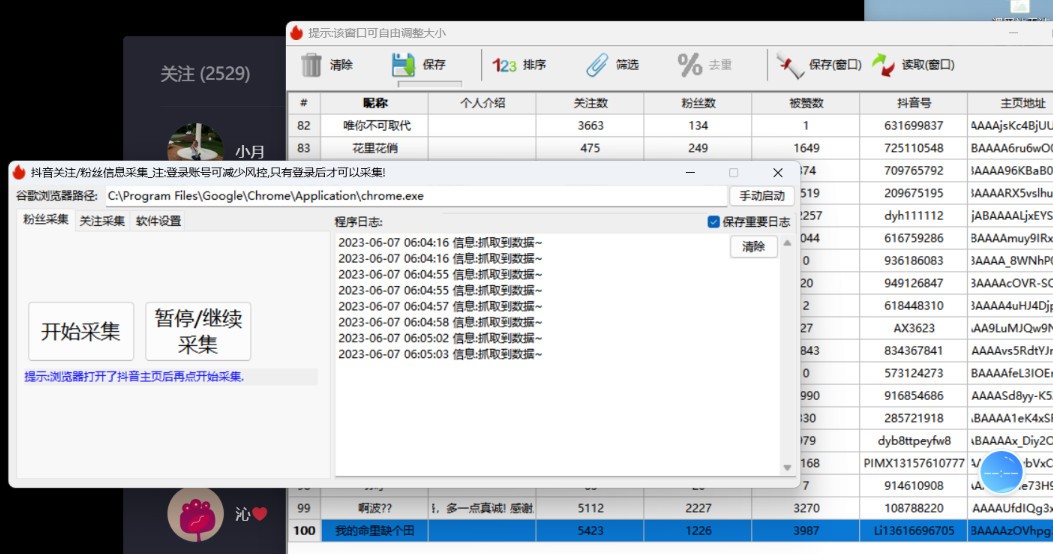The image size is (1053, 554).
Task: Click the 清除 button beside the log
Action: click(x=753, y=246)
